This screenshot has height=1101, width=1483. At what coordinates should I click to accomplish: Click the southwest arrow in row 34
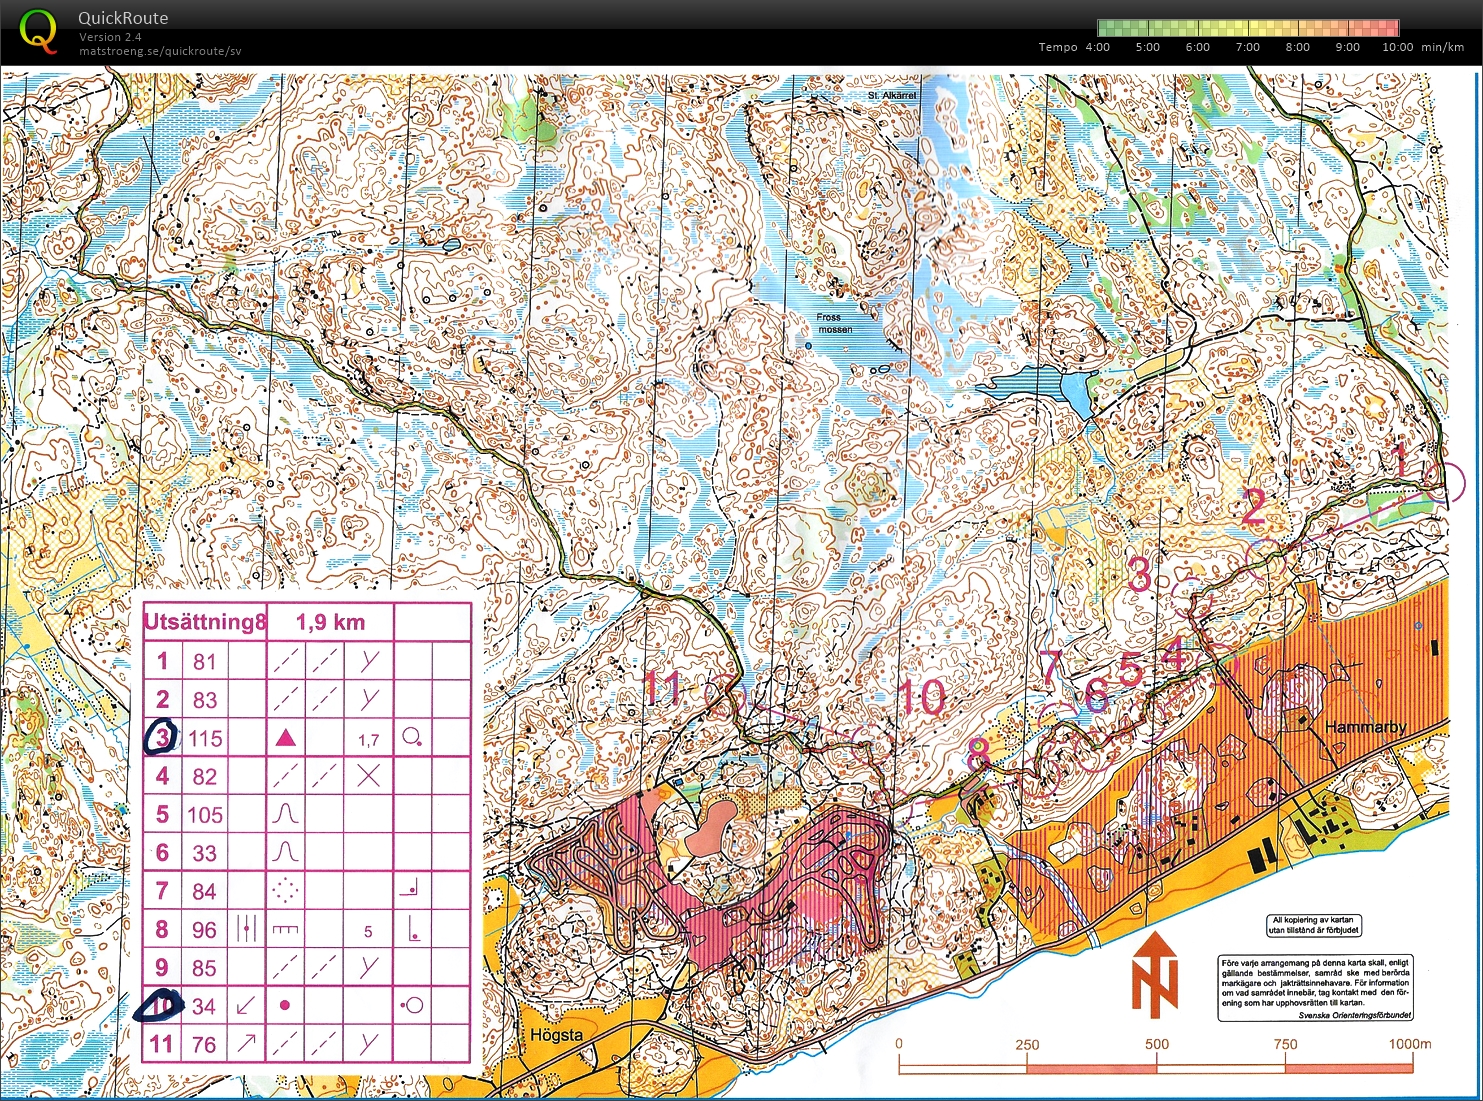tap(246, 1005)
